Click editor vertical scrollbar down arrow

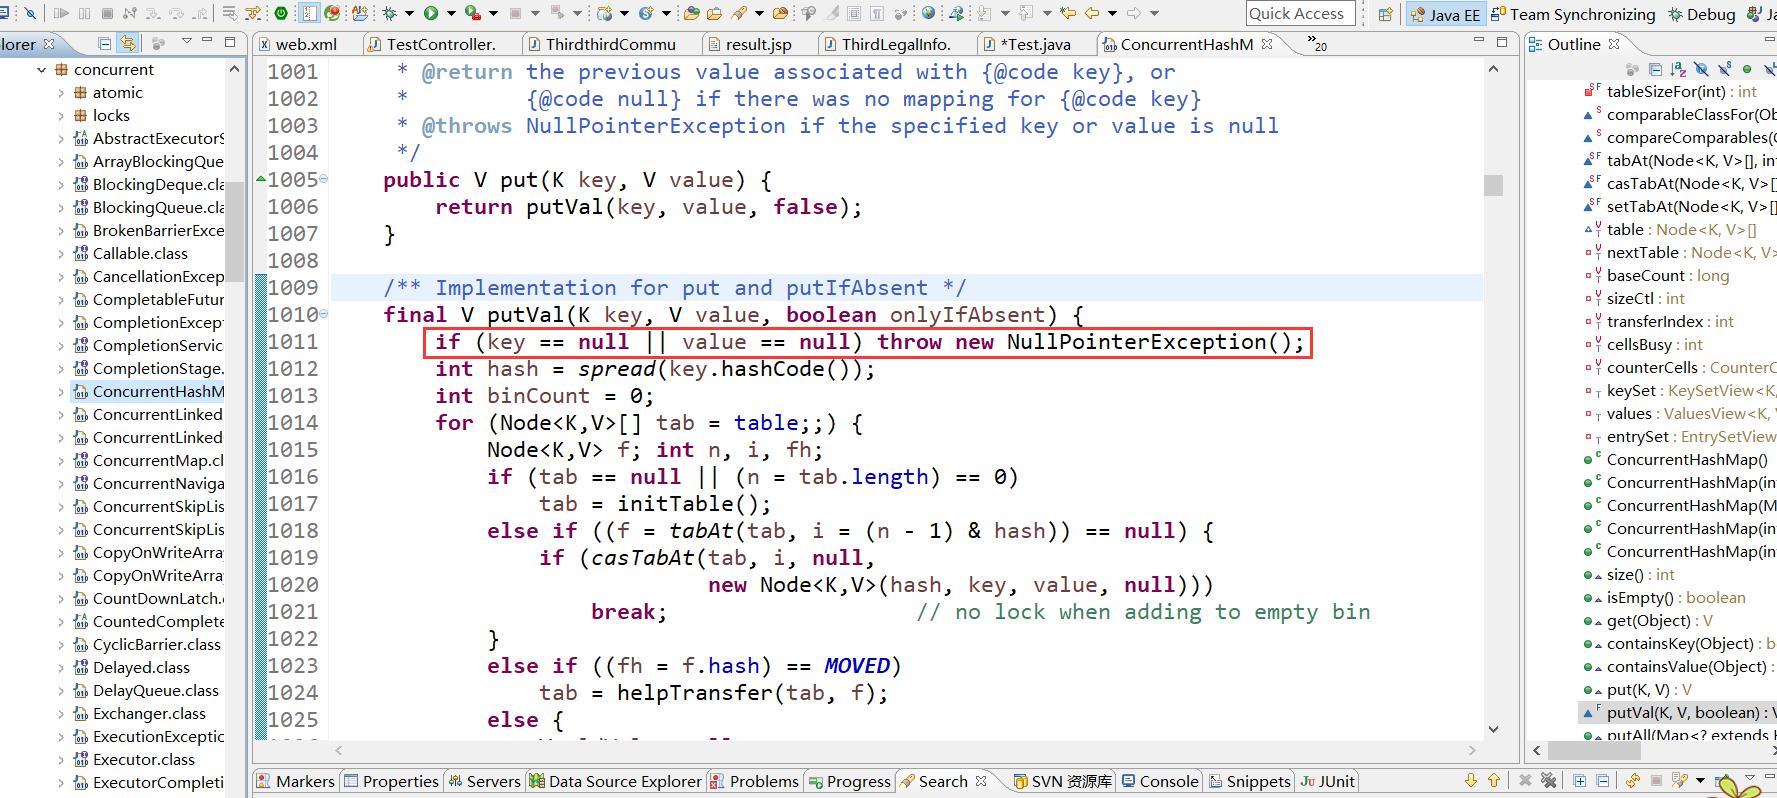click(1493, 728)
